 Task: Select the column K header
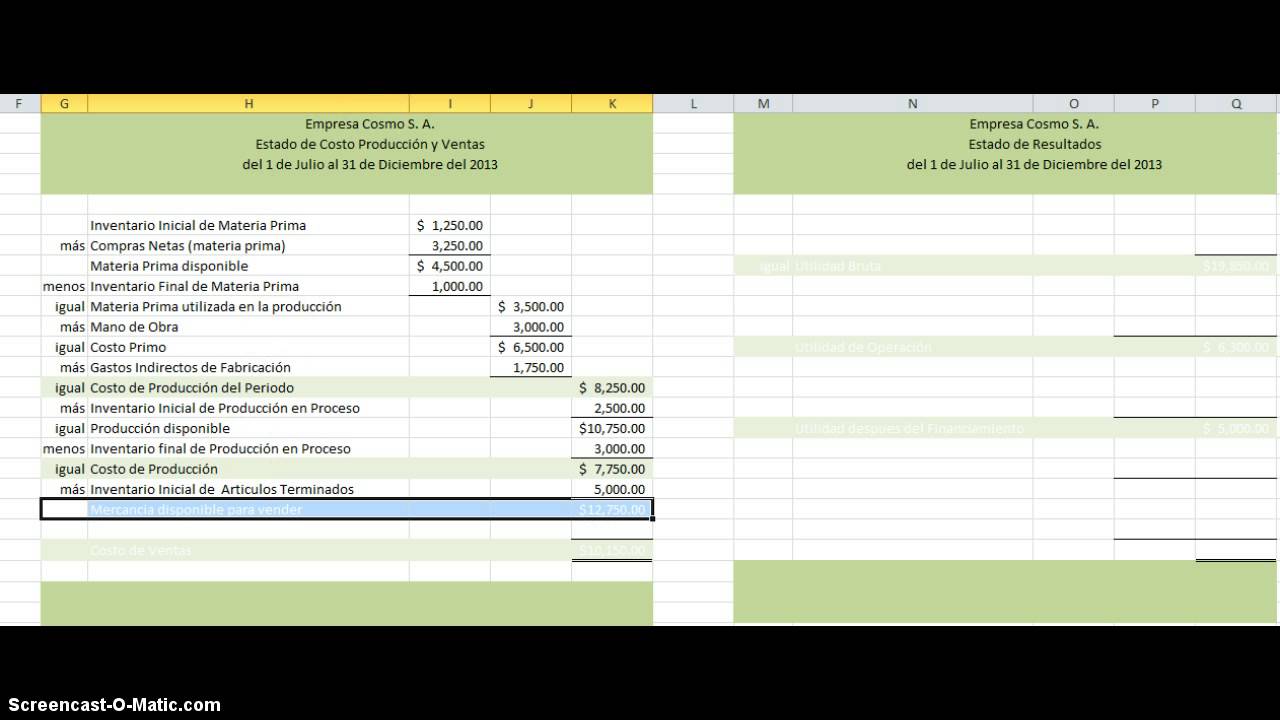click(x=612, y=104)
